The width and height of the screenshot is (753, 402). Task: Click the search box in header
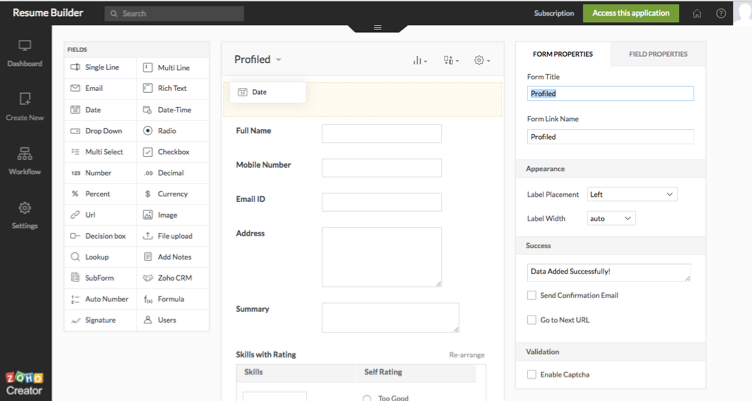[x=174, y=13]
